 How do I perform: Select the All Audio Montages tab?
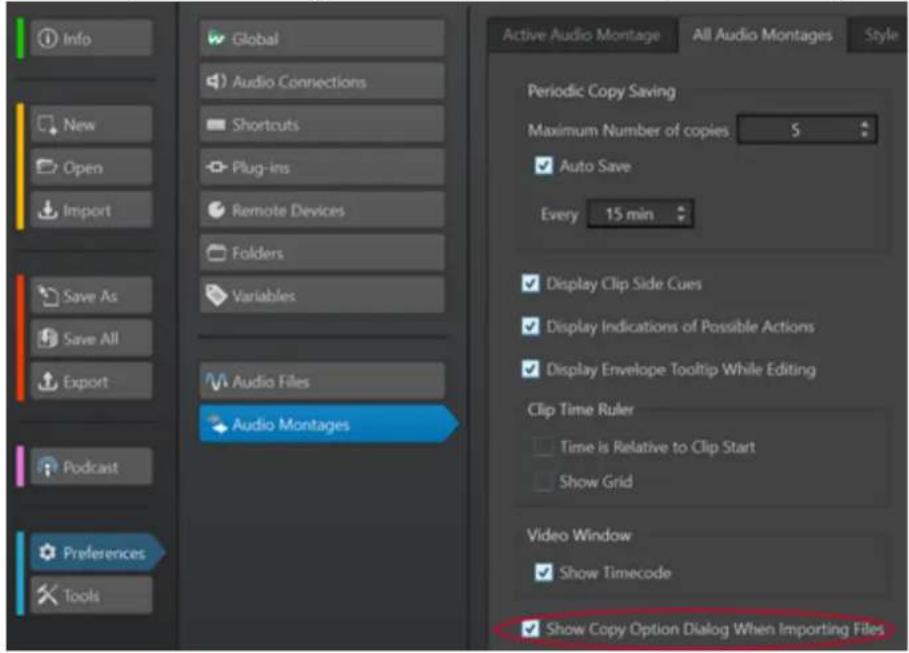pos(762,35)
